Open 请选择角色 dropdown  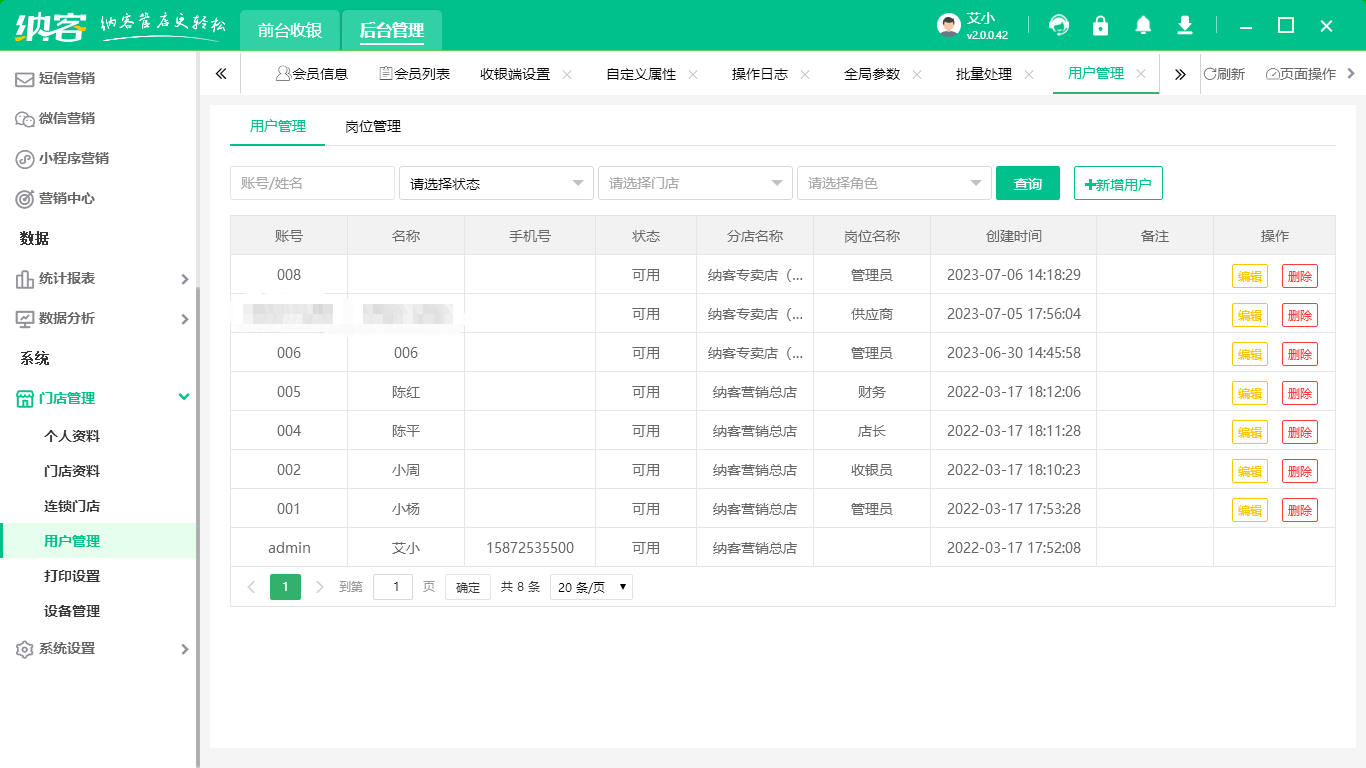894,183
